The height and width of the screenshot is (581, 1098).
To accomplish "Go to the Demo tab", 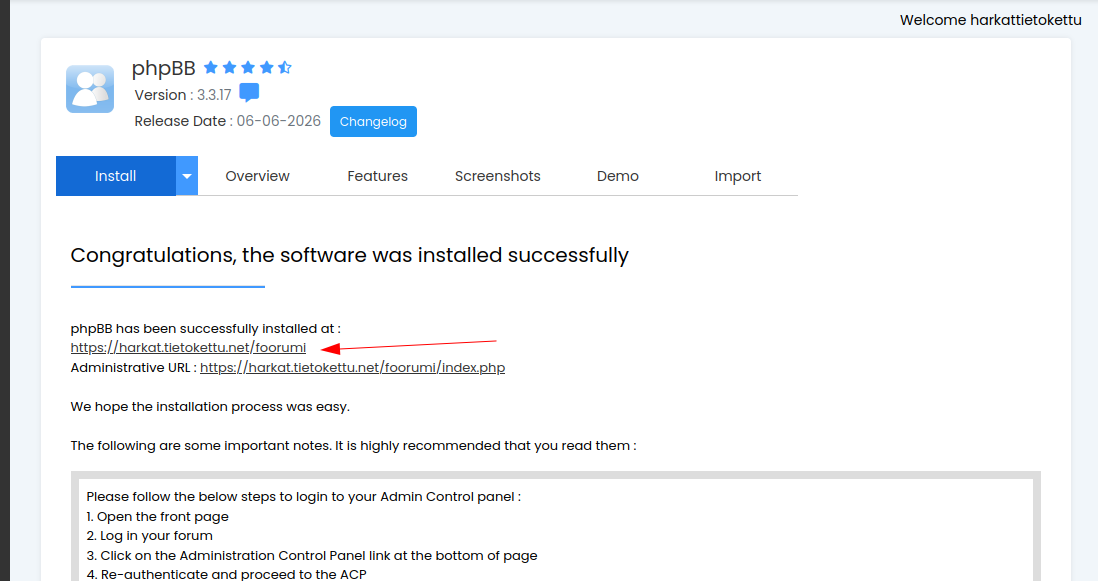I will tap(618, 176).
